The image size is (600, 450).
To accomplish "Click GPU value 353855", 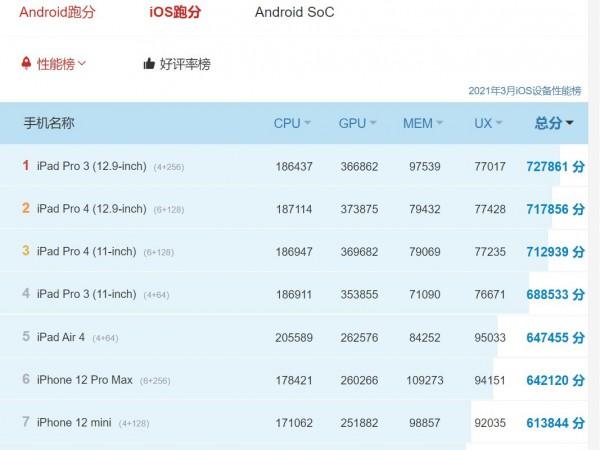I will [x=359, y=295].
